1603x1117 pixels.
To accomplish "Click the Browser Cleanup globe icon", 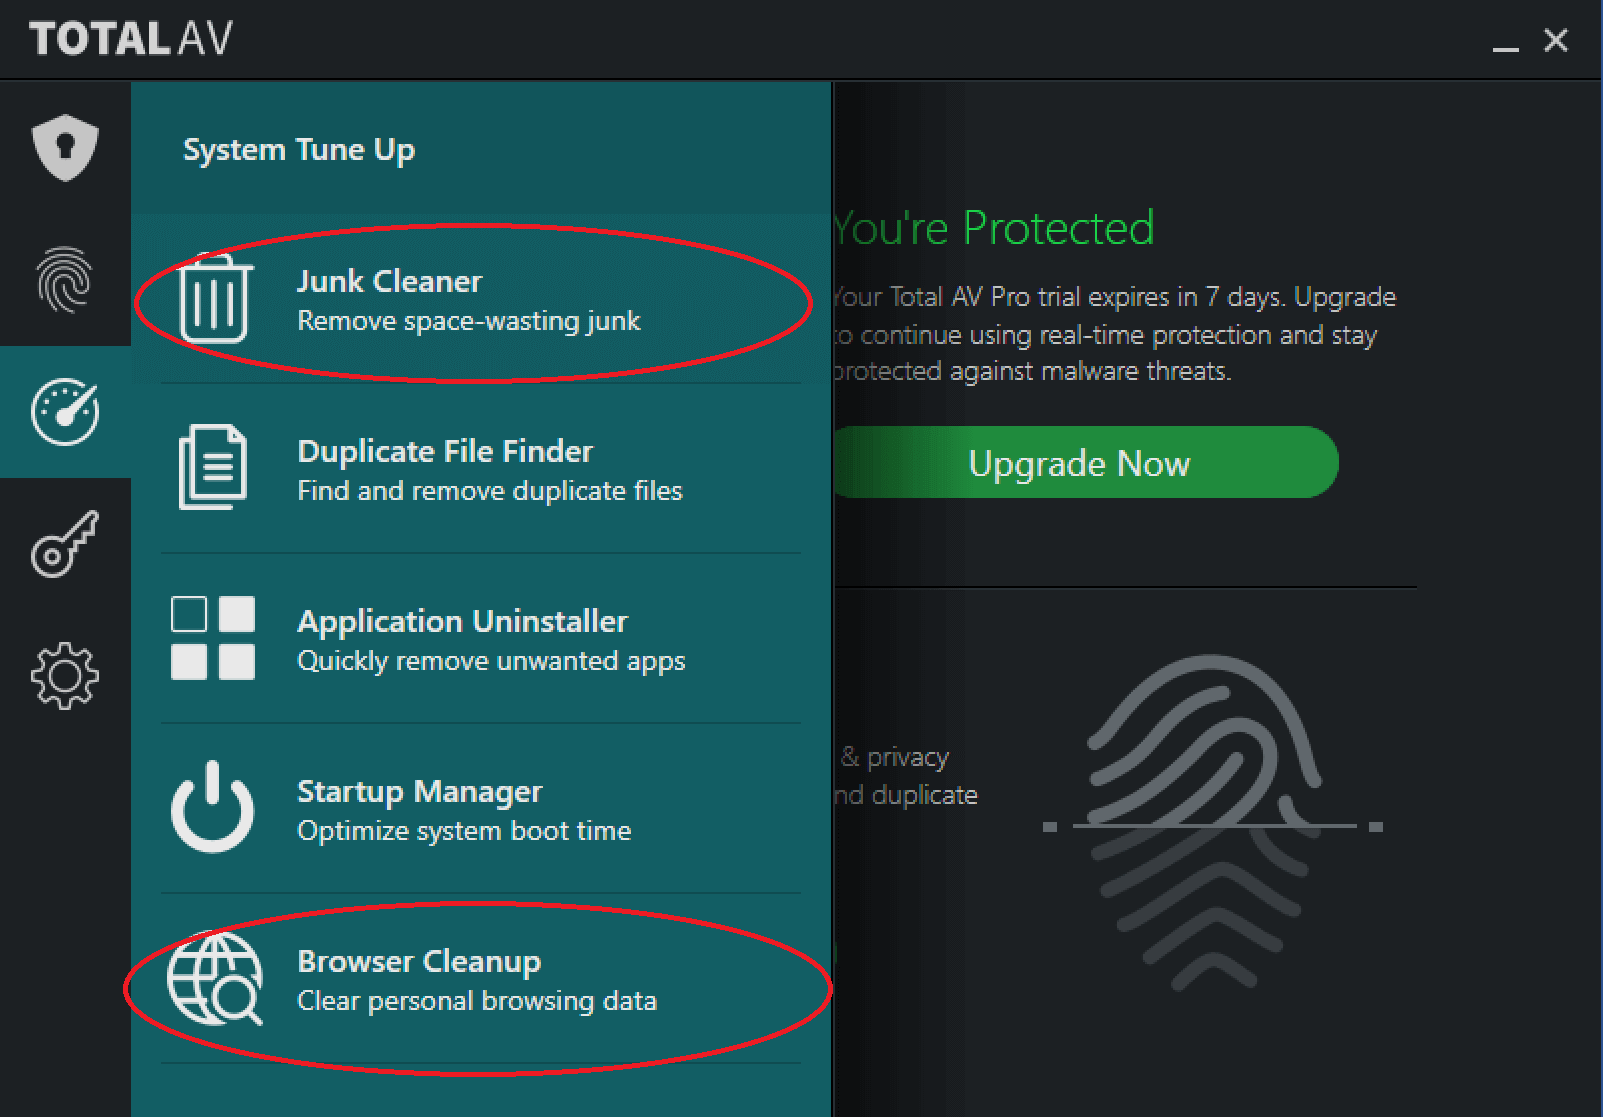I will coord(214,979).
